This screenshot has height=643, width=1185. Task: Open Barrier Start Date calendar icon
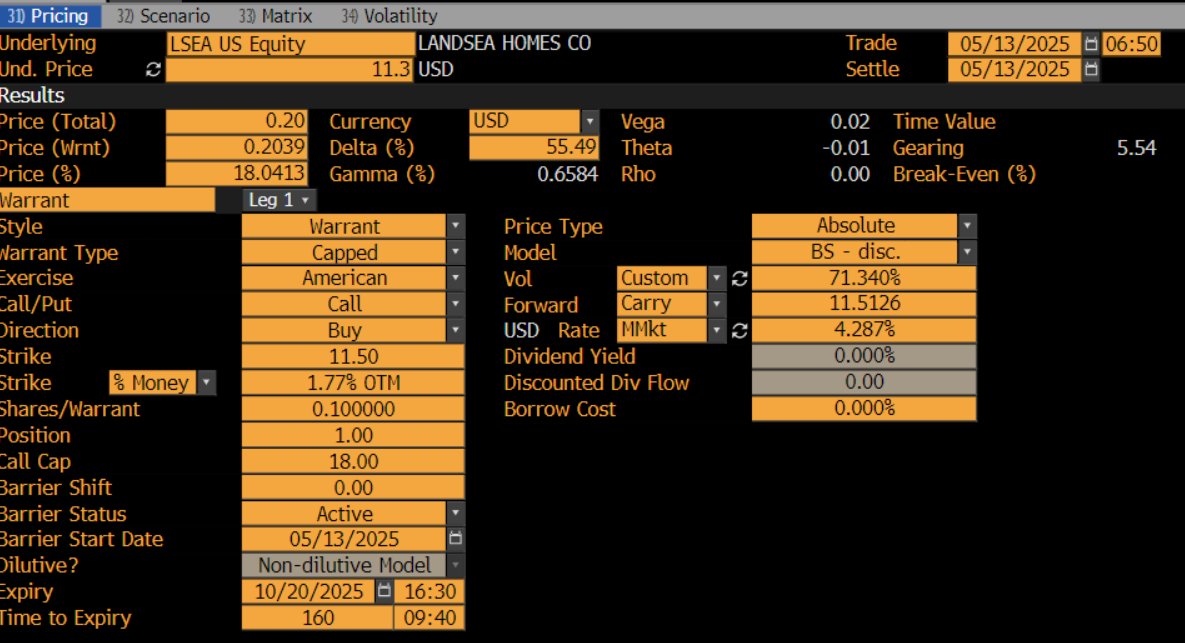456,539
